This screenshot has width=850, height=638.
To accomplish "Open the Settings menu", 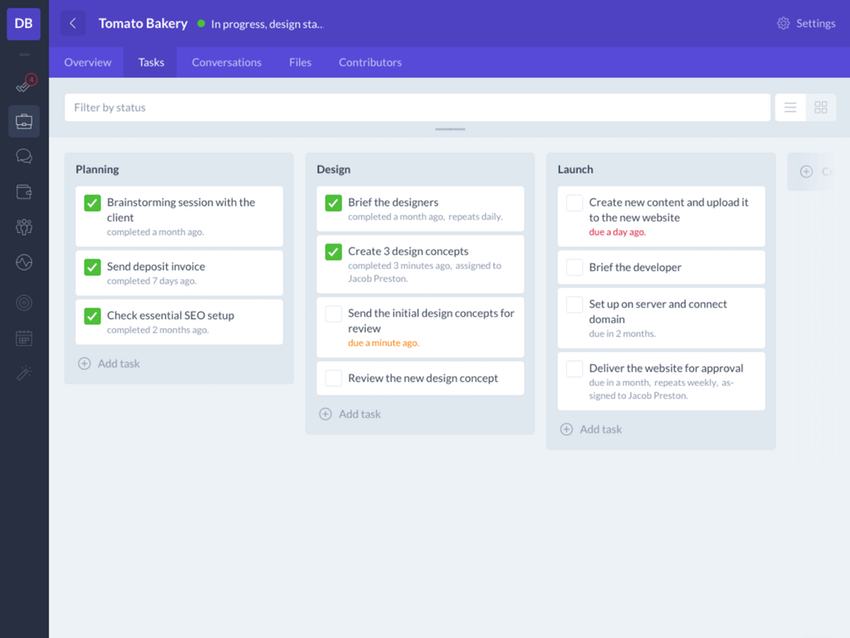I will (806, 23).
